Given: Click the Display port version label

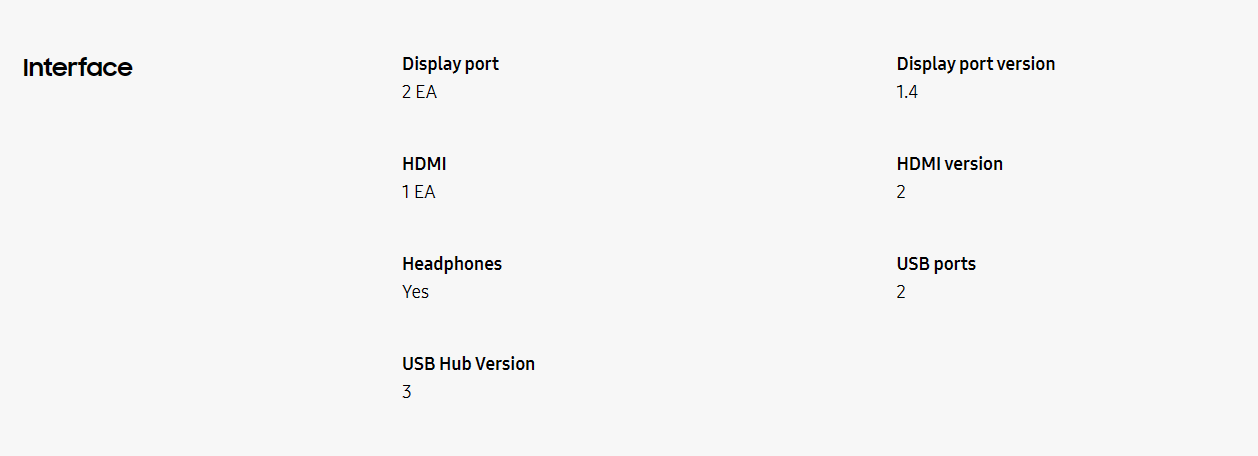Looking at the screenshot, I should (x=975, y=64).
